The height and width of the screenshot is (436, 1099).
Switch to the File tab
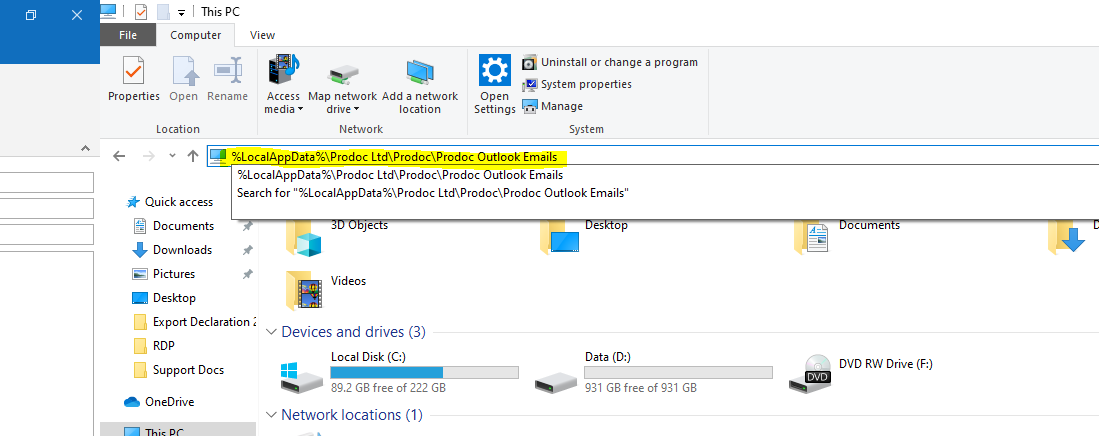[128, 35]
